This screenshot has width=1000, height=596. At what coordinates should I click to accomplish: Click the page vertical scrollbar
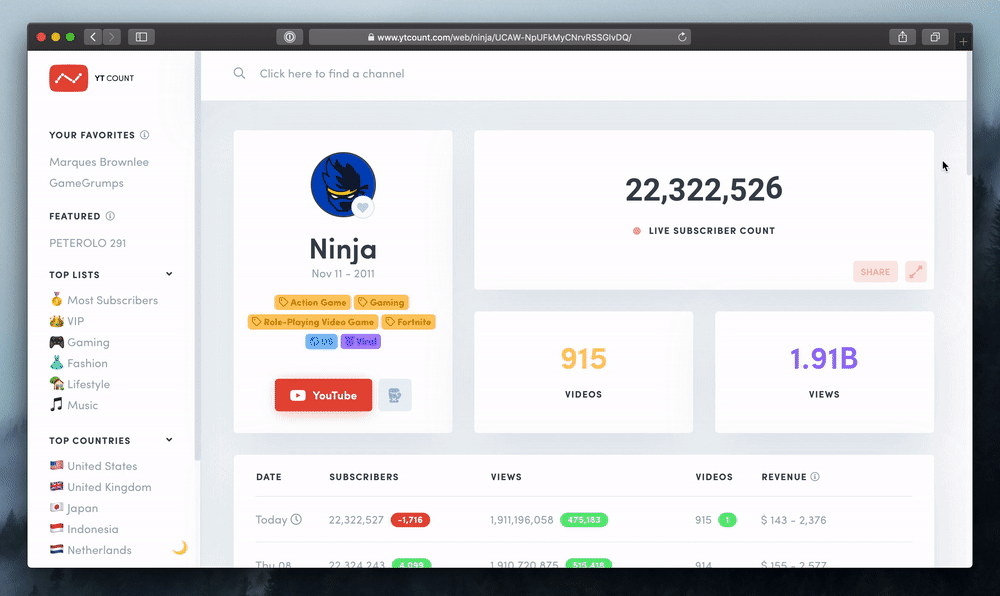(x=969, y=115)
